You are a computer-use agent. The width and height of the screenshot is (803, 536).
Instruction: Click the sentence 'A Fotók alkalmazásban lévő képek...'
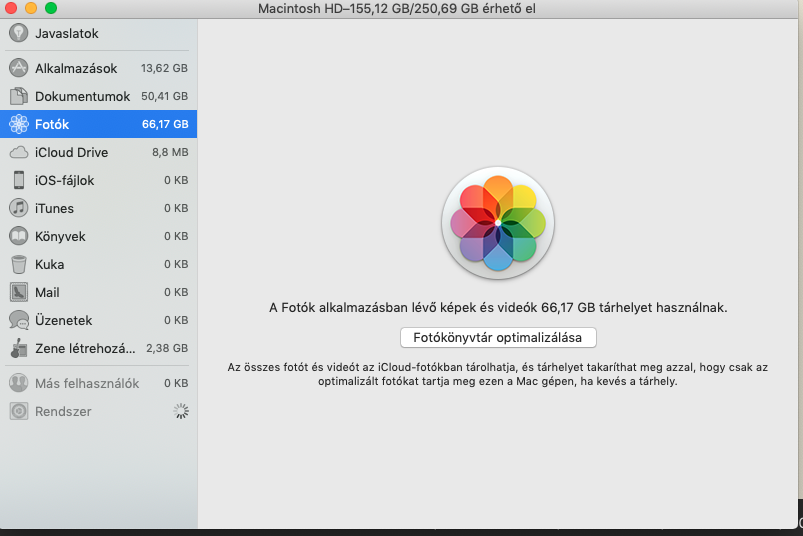(498, 308)
